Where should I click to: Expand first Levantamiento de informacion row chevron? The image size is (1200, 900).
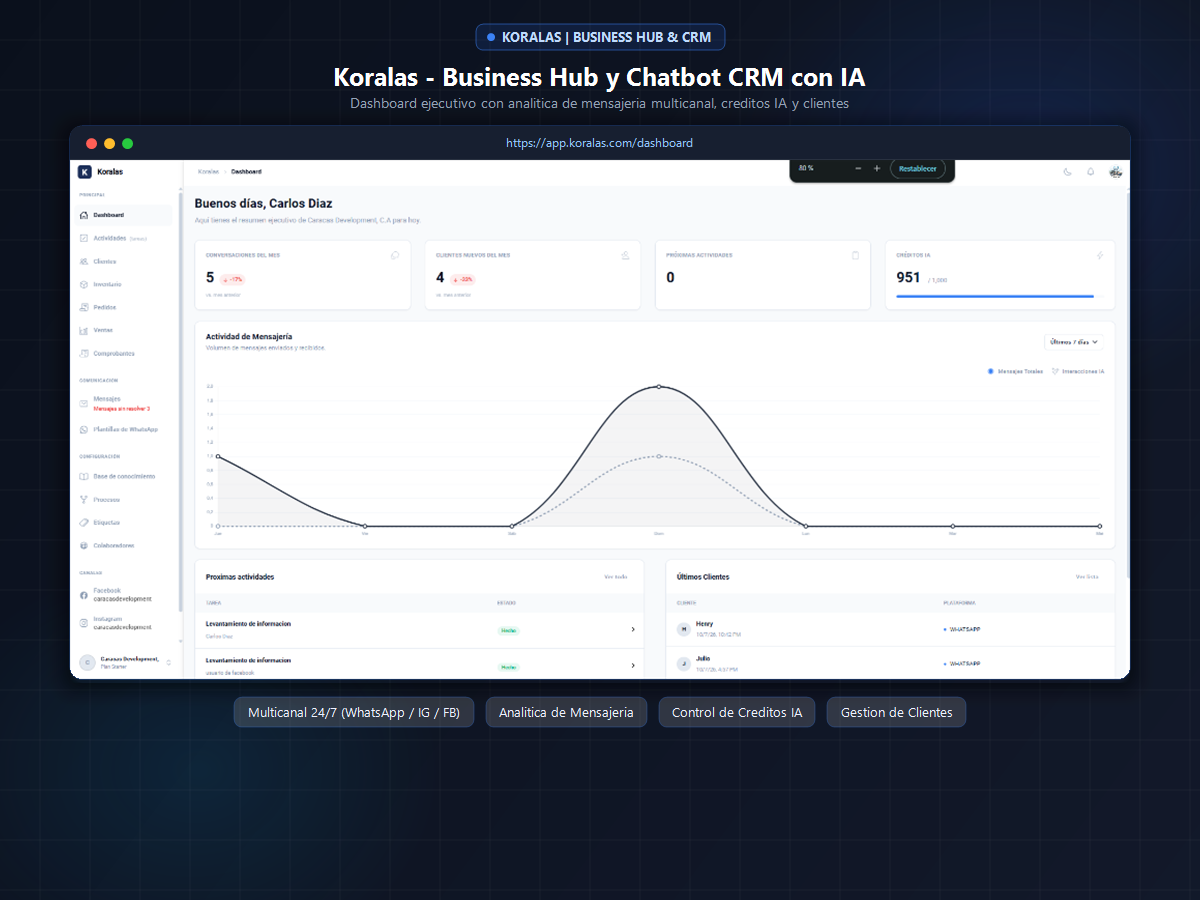click(633, 629)
